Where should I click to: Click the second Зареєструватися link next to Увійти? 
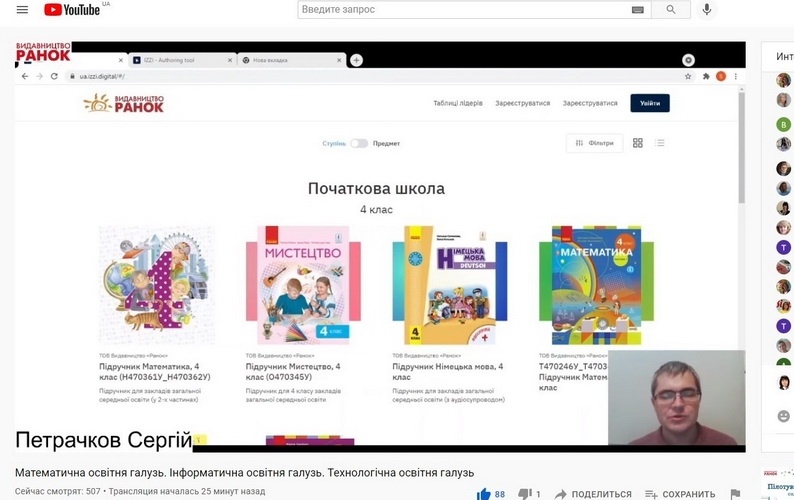click(590, 103)
